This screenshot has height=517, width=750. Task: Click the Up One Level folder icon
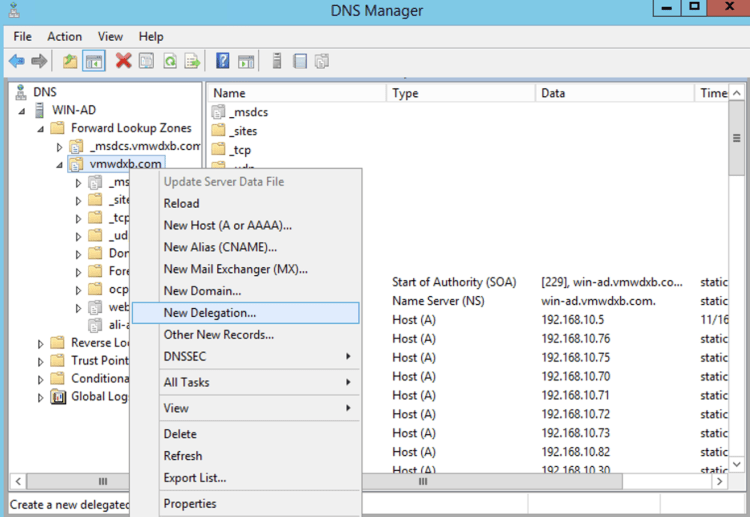(x=70, y=61)
